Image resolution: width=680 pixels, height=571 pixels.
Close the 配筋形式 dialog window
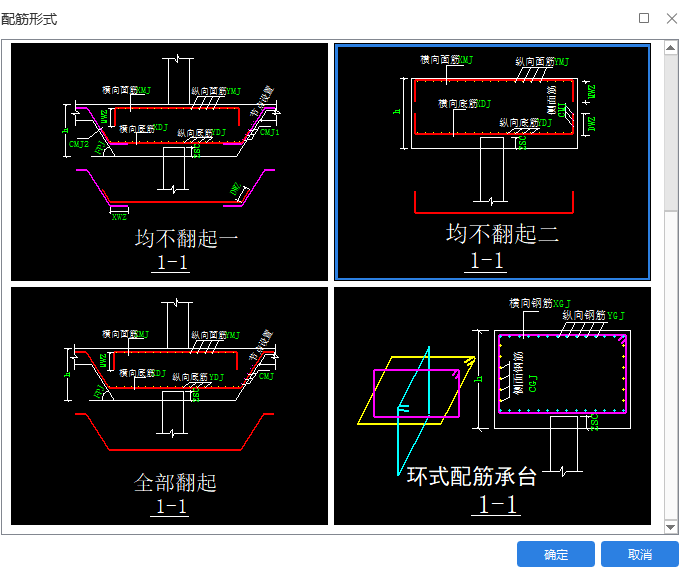pyautogui.click(x=672, y=18)
